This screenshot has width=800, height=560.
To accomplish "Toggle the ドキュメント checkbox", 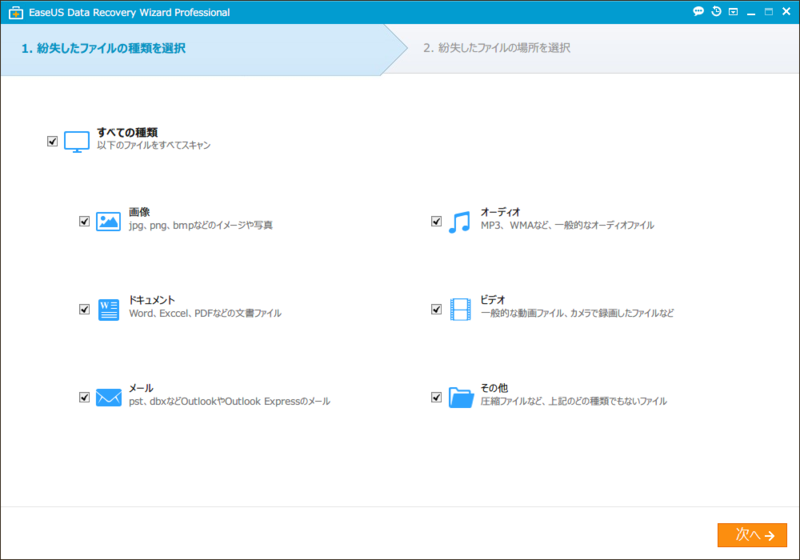I will (x=84, y=310).
